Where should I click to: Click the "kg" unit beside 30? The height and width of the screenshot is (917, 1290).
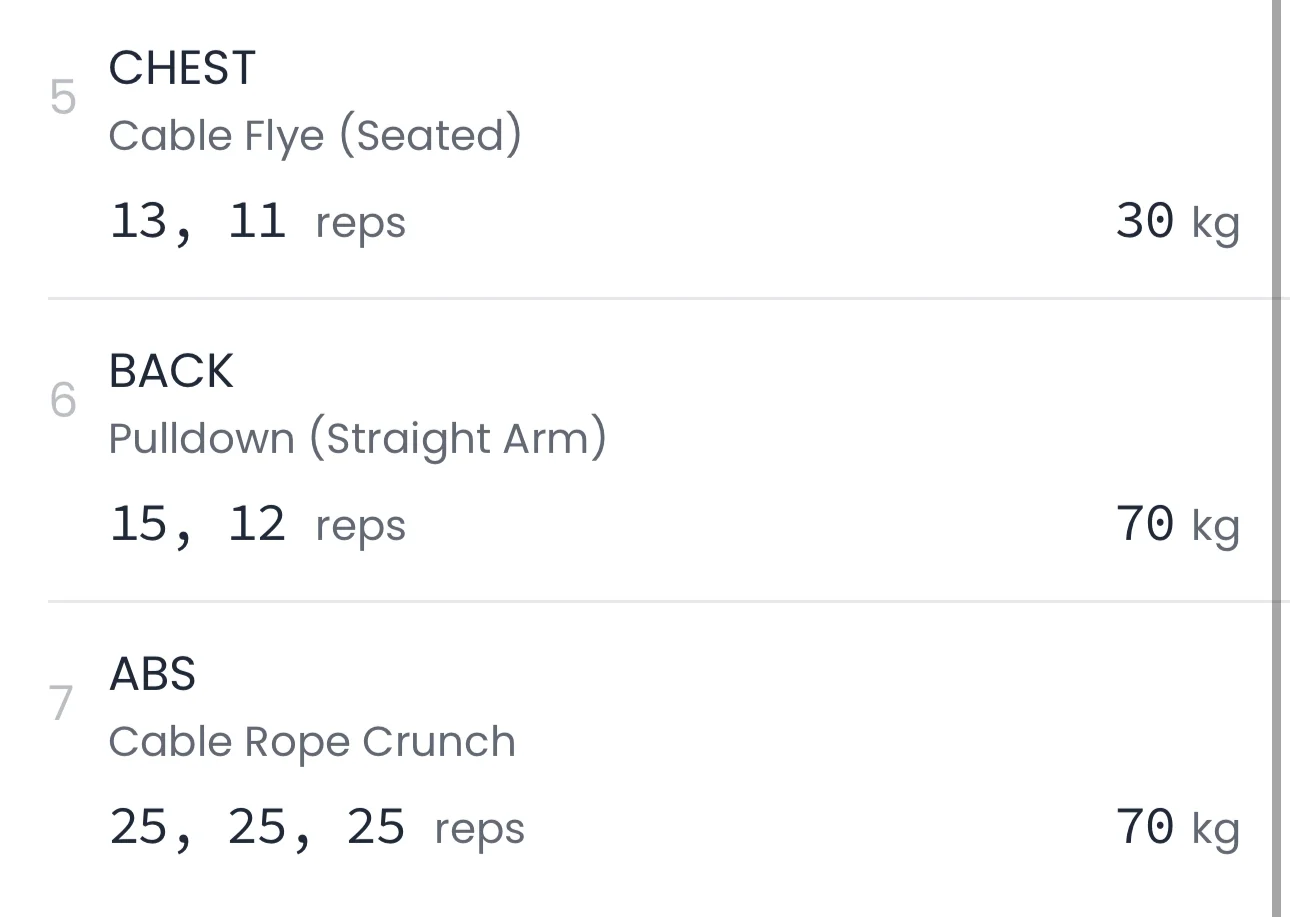tap(1215, 224)
